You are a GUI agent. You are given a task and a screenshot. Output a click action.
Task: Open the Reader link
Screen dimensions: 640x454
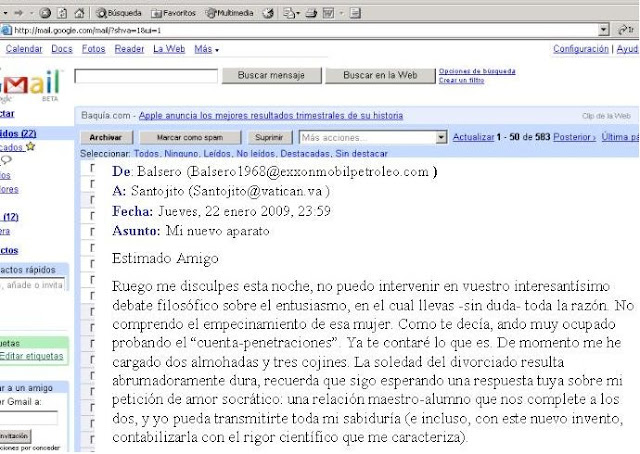129,49
